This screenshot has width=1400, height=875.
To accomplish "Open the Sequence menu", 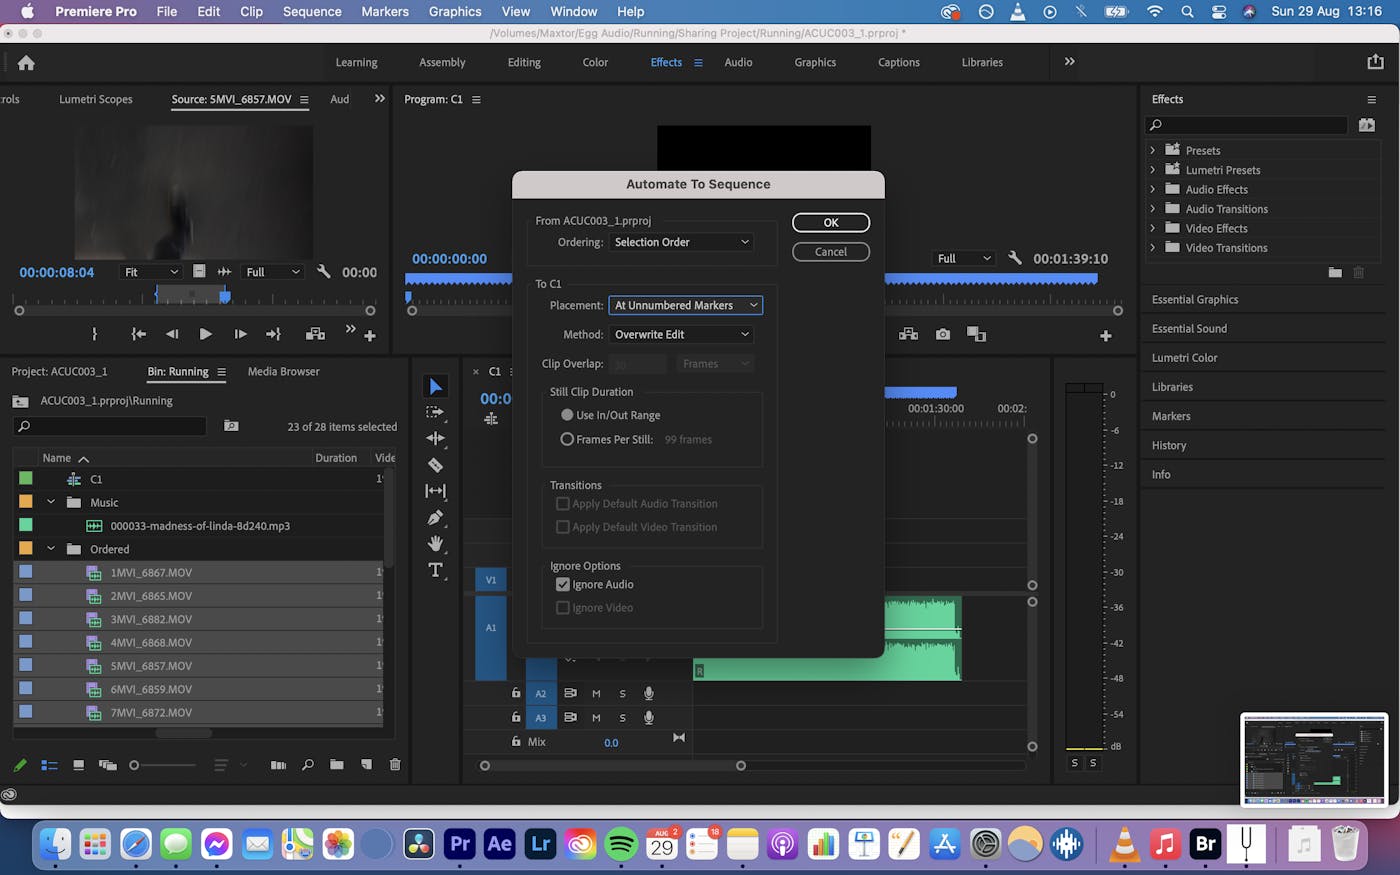I will [x=312, y=11].
